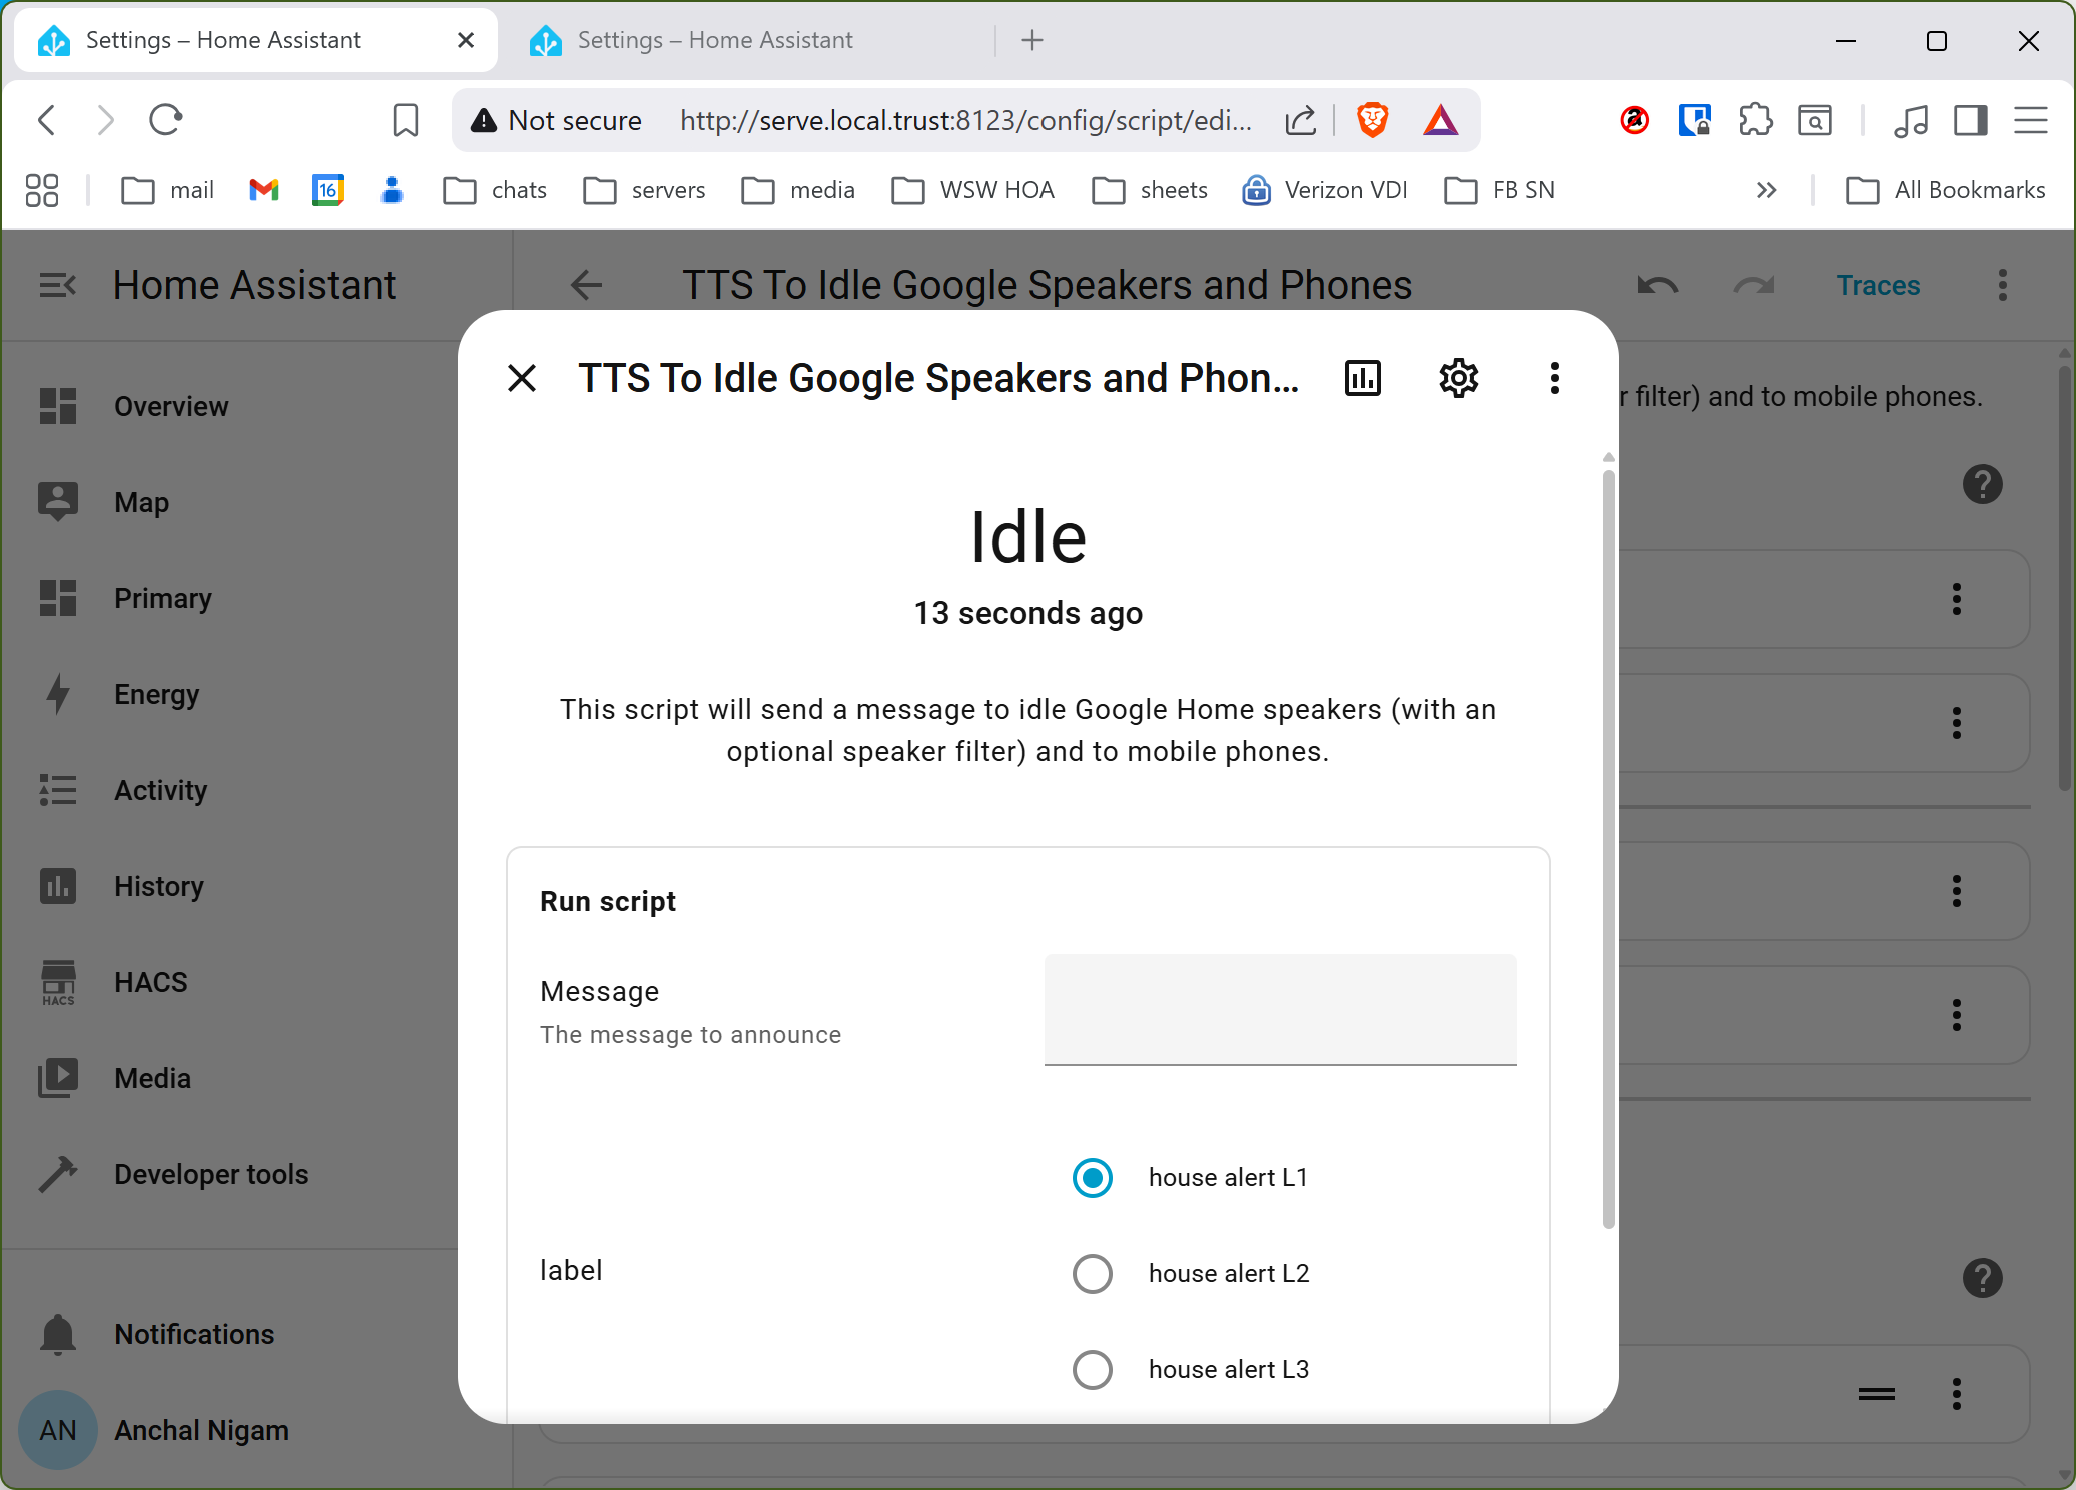
Task: Open dialog three-dot overflow menu
Action: 1554,378
